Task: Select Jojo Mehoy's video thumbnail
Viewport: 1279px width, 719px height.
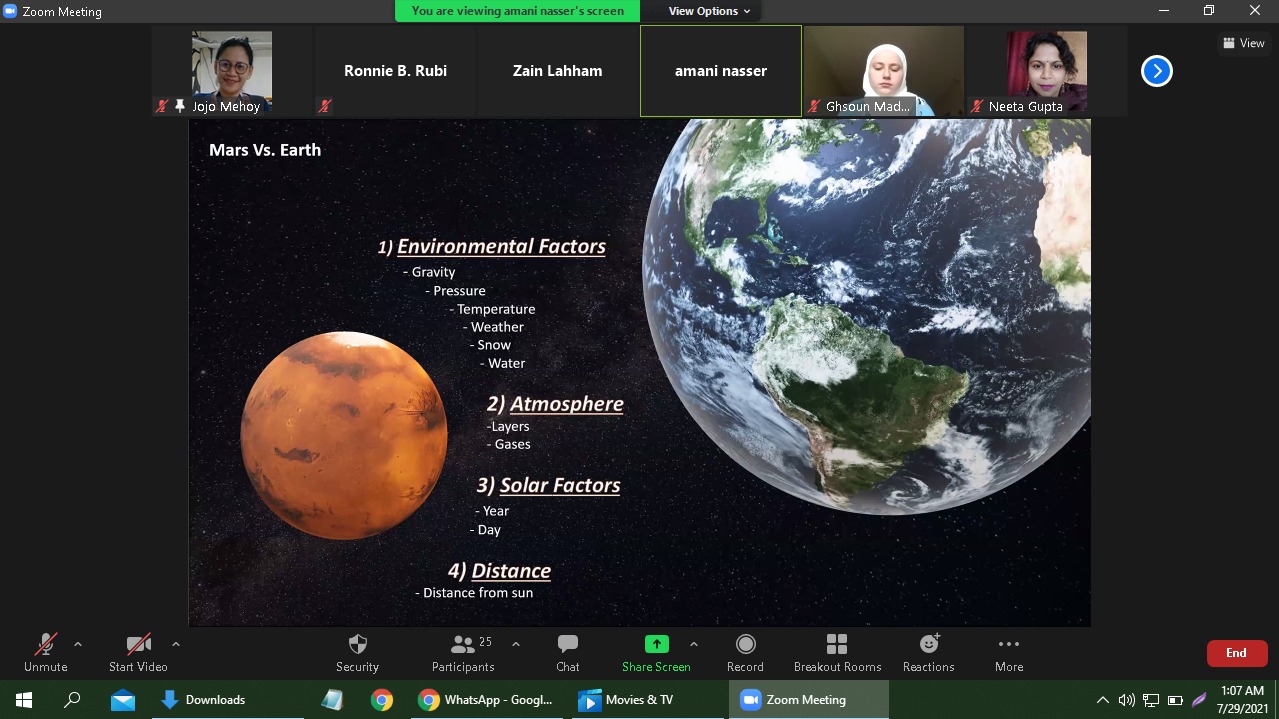Action: pyautogui.click(x=232, y=71)
